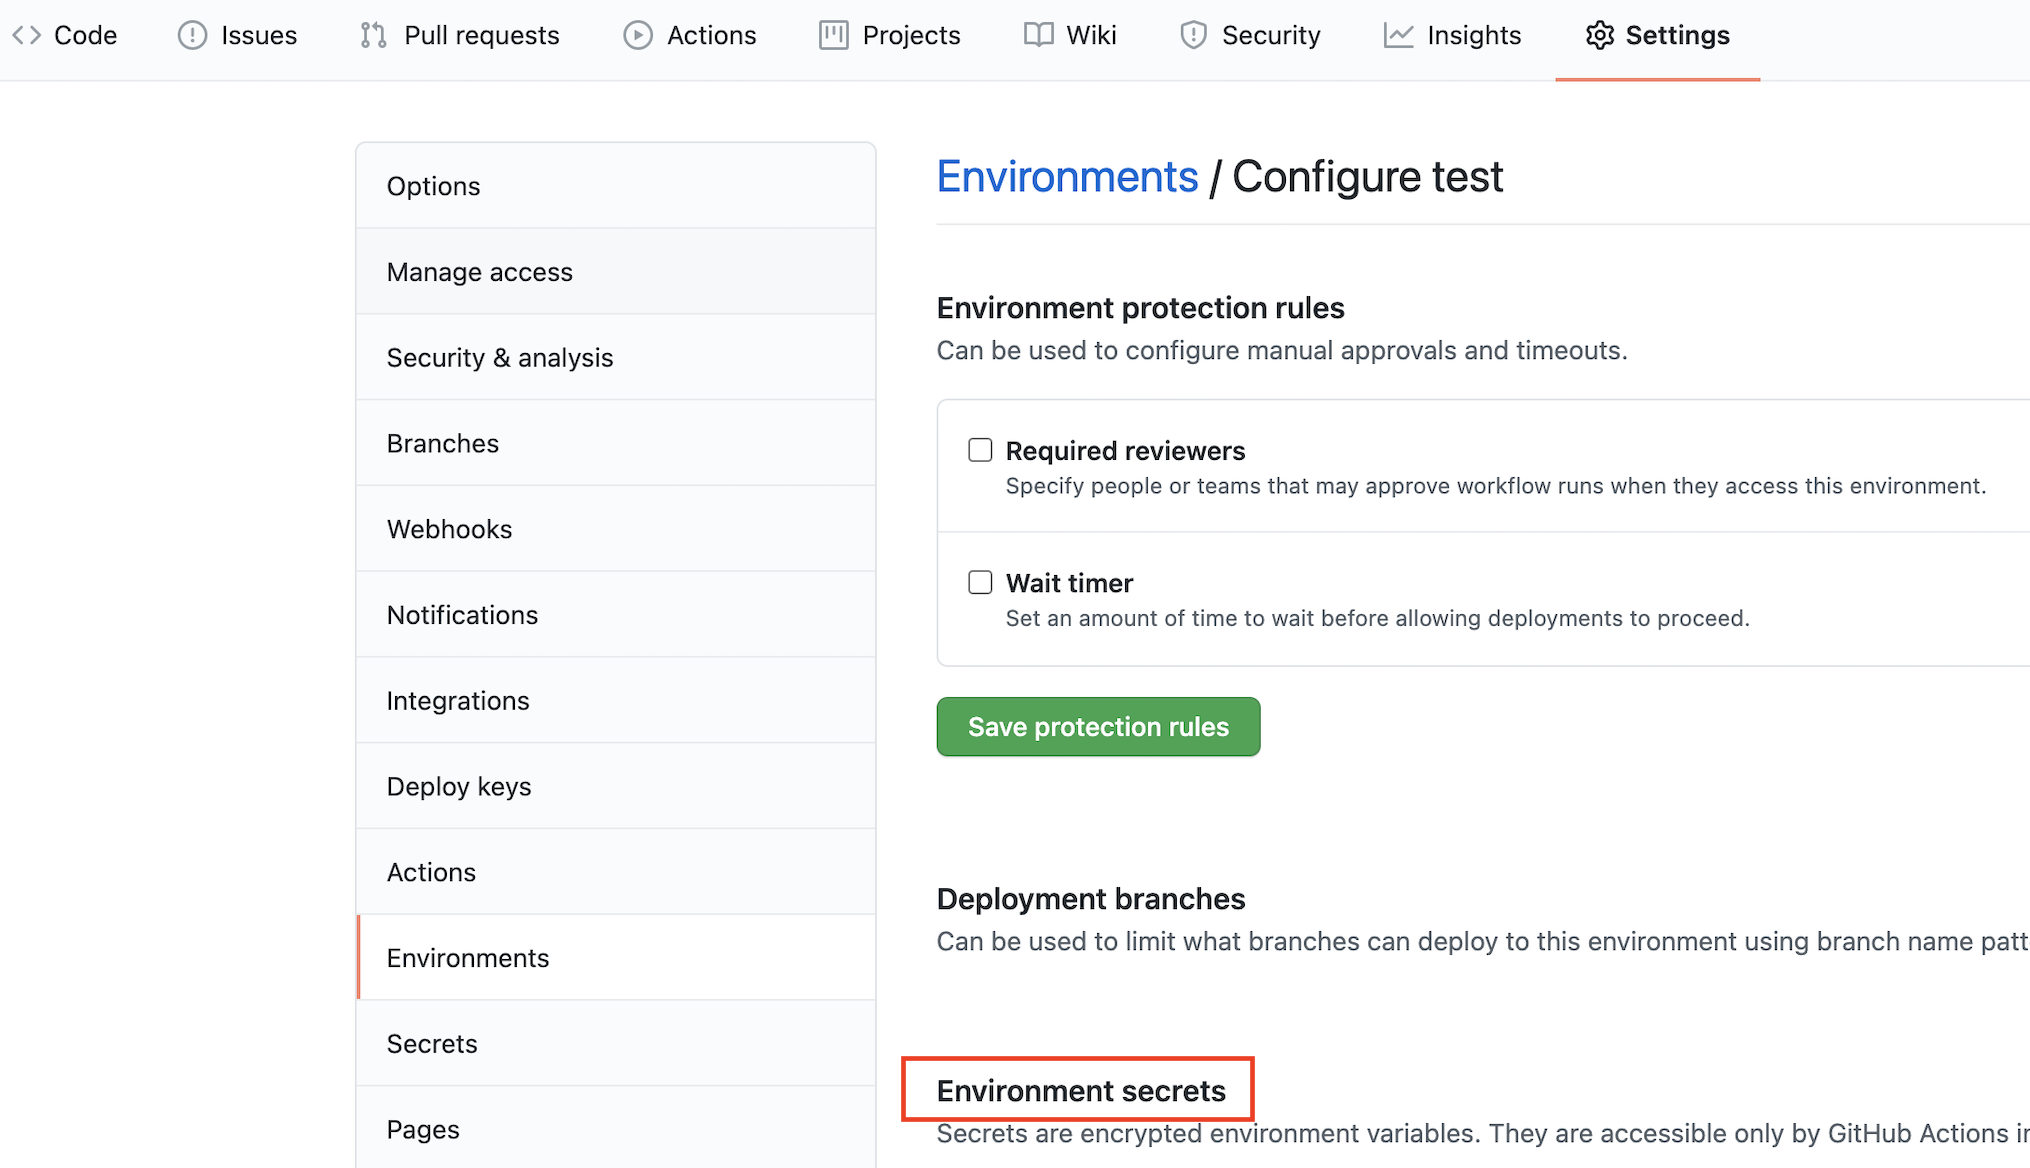Select the Settings tab

1657,35
